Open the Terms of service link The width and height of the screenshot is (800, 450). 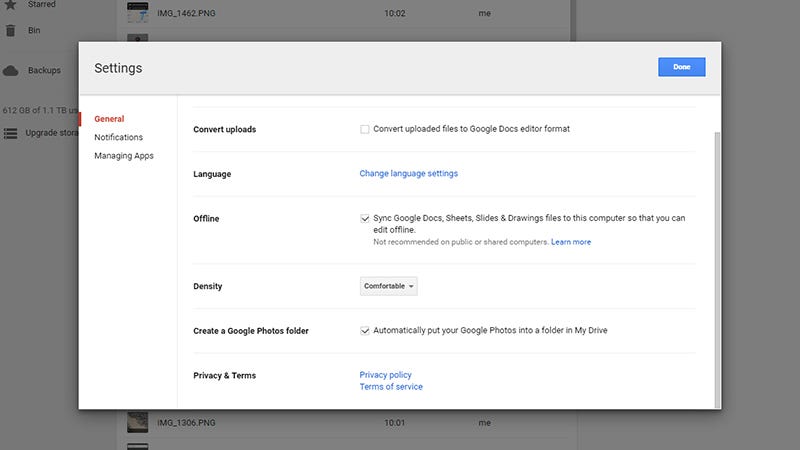tap(391, 387)
